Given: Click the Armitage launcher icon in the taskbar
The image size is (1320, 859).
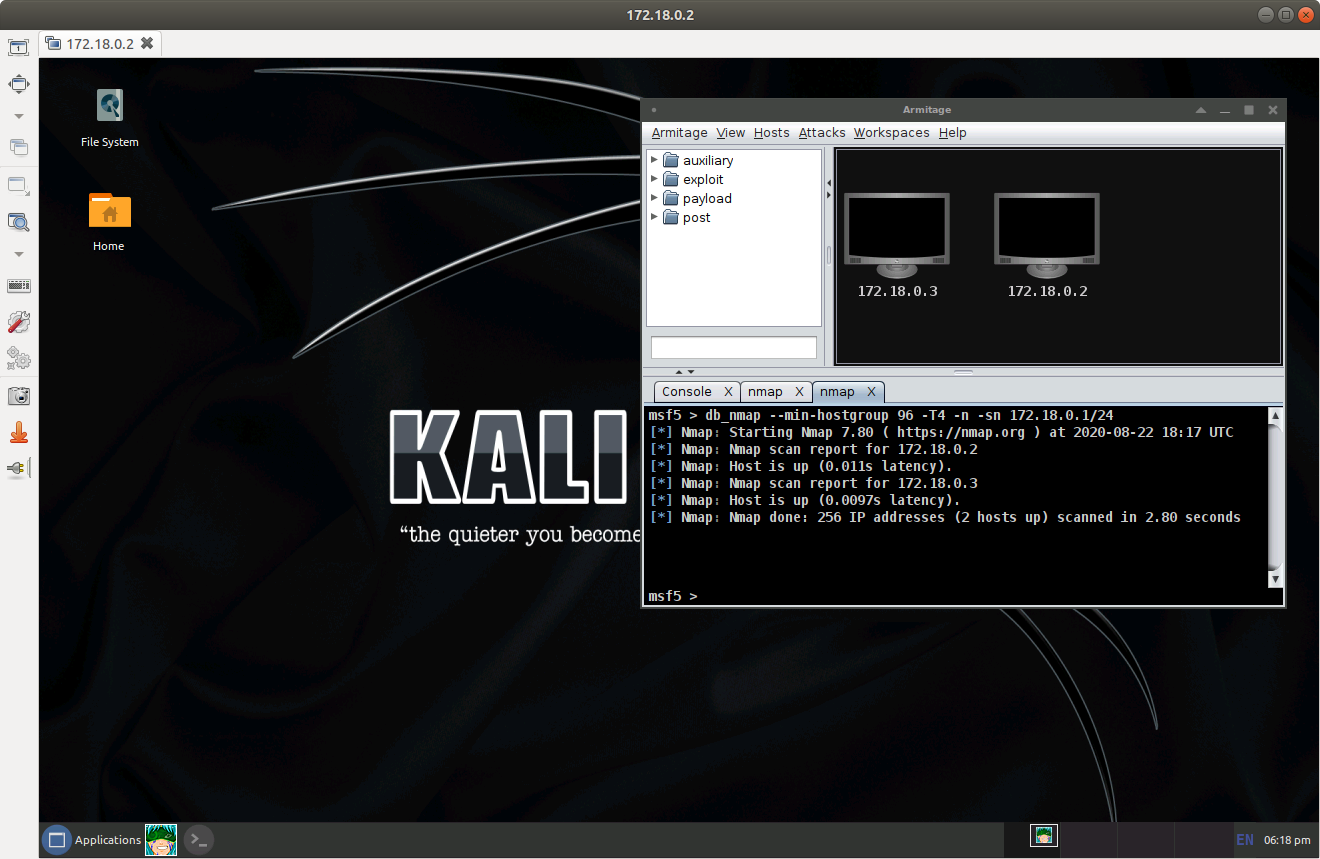Looking at the screenshot, I should [x=161, y=840].
